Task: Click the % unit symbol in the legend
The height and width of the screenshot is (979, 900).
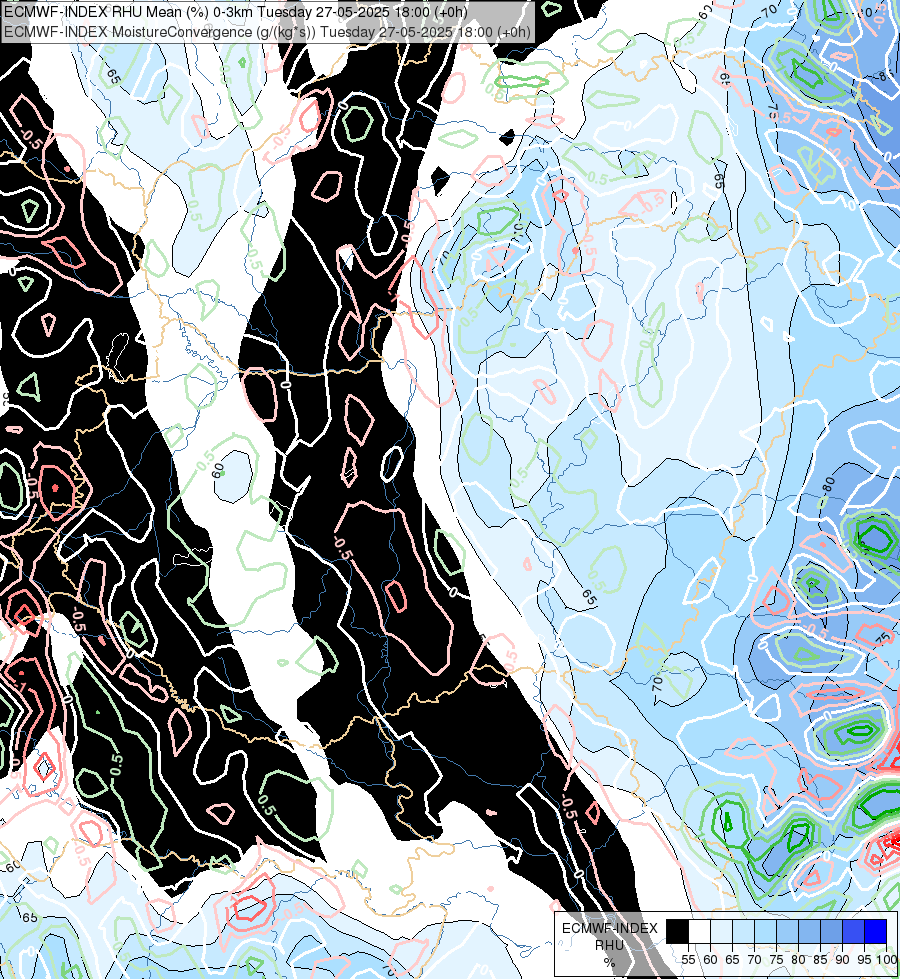Action: tap(610, 963)
